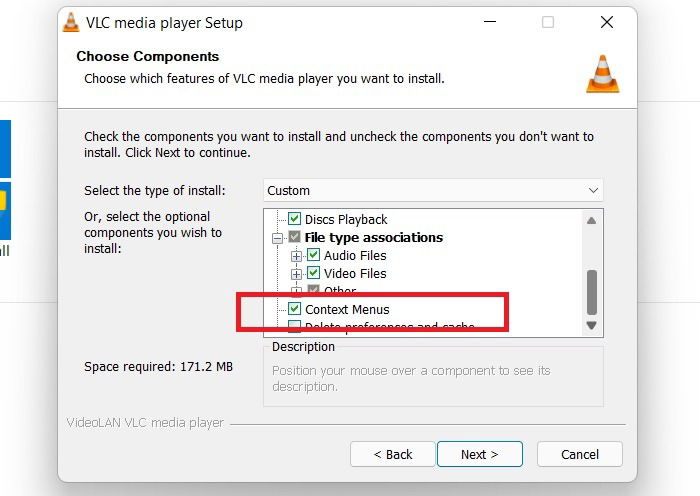700x496 pixels.
Task: Expand the Audio Files tree node
Action: (296, 256)
